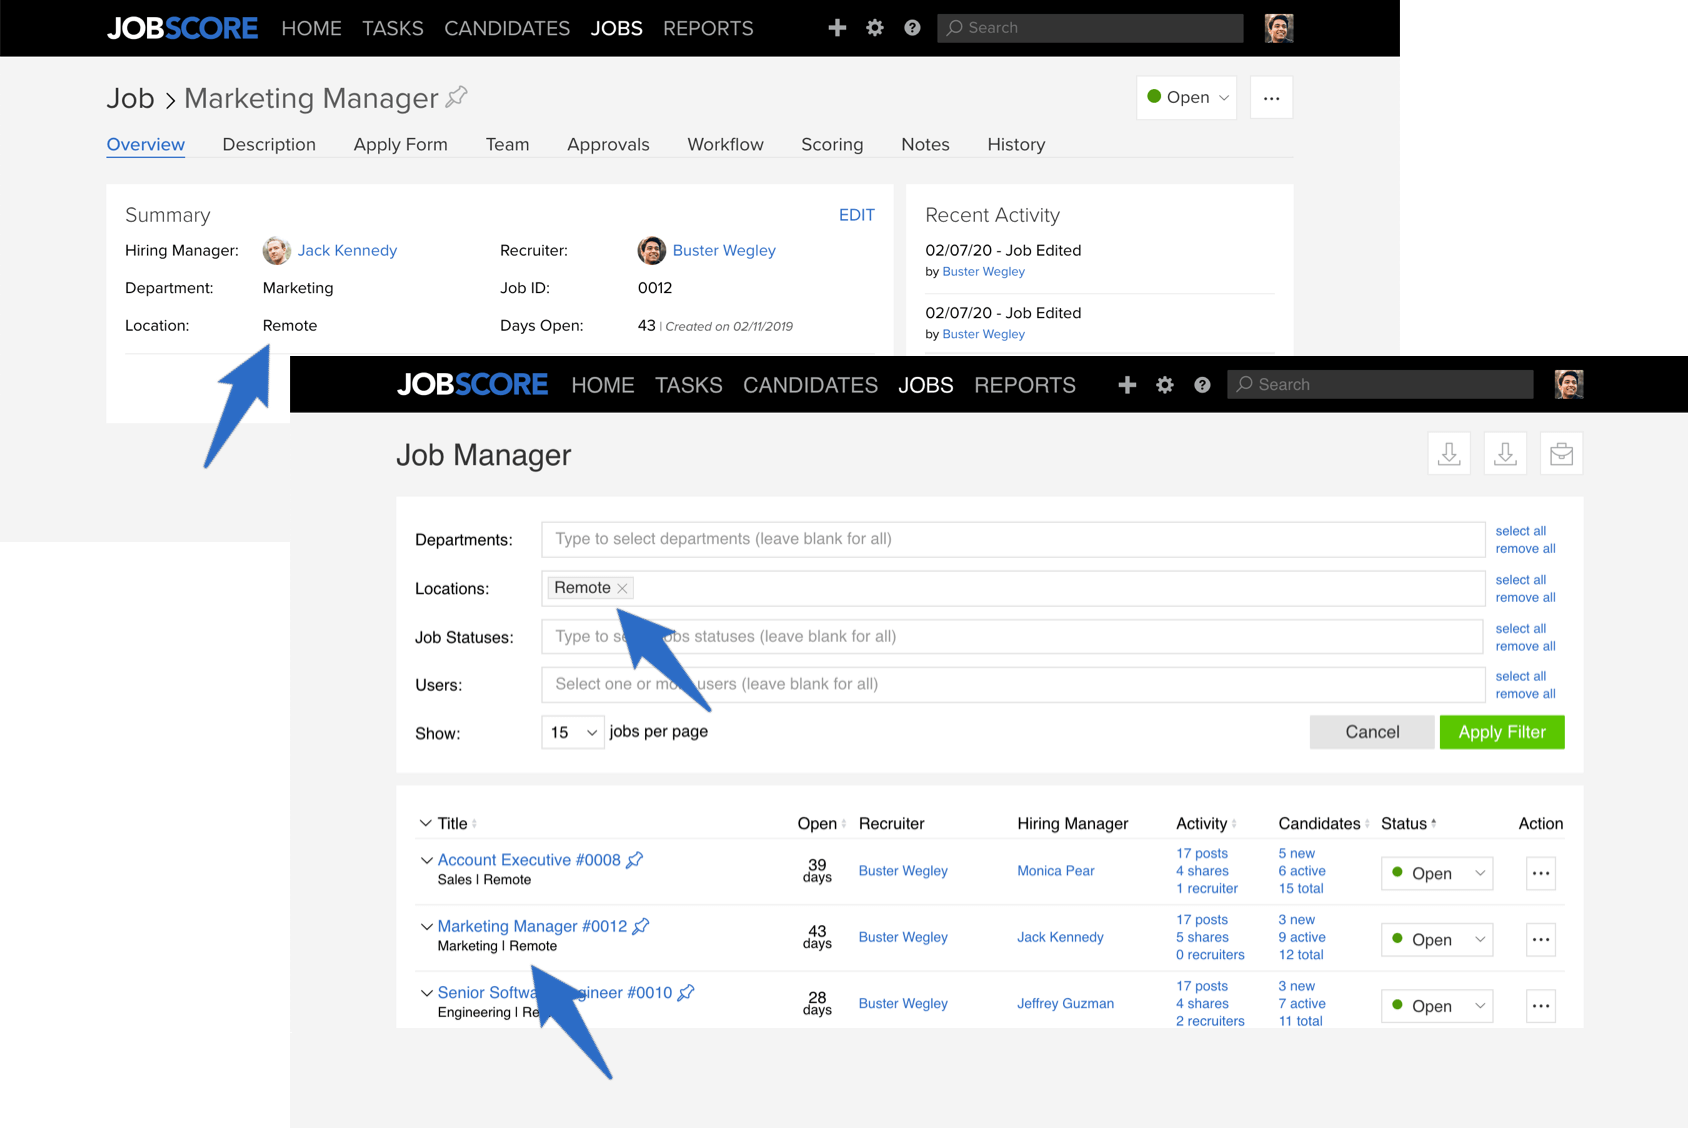Image resolution: width=1688 pixels, height=1128 pixels.
Task: Click pin icon next to Account Executive #0008
Action: tap(635, 860)
